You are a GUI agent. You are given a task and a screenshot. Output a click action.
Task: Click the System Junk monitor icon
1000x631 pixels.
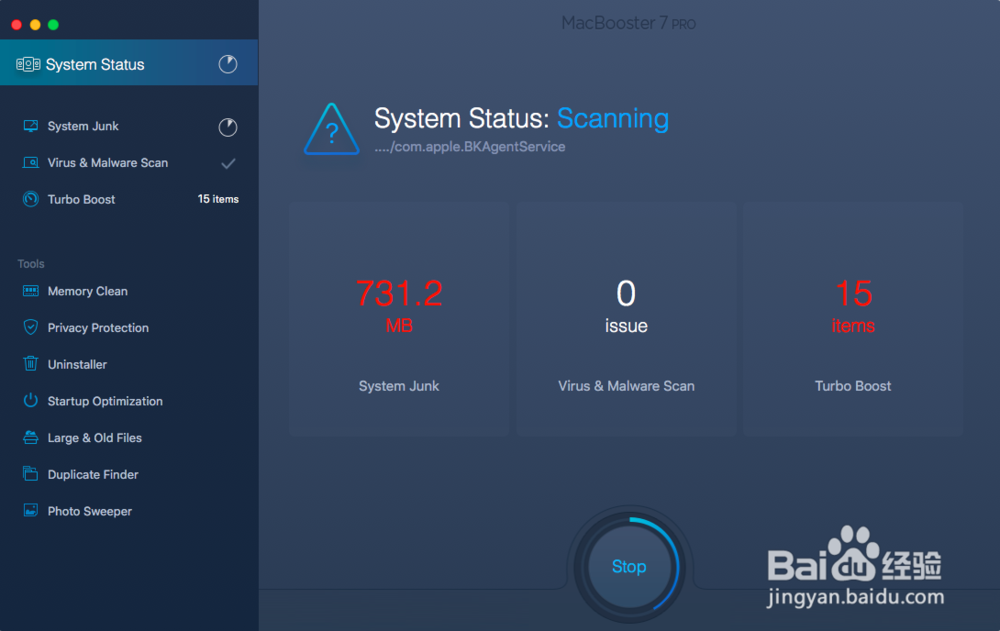coord(30,126)
